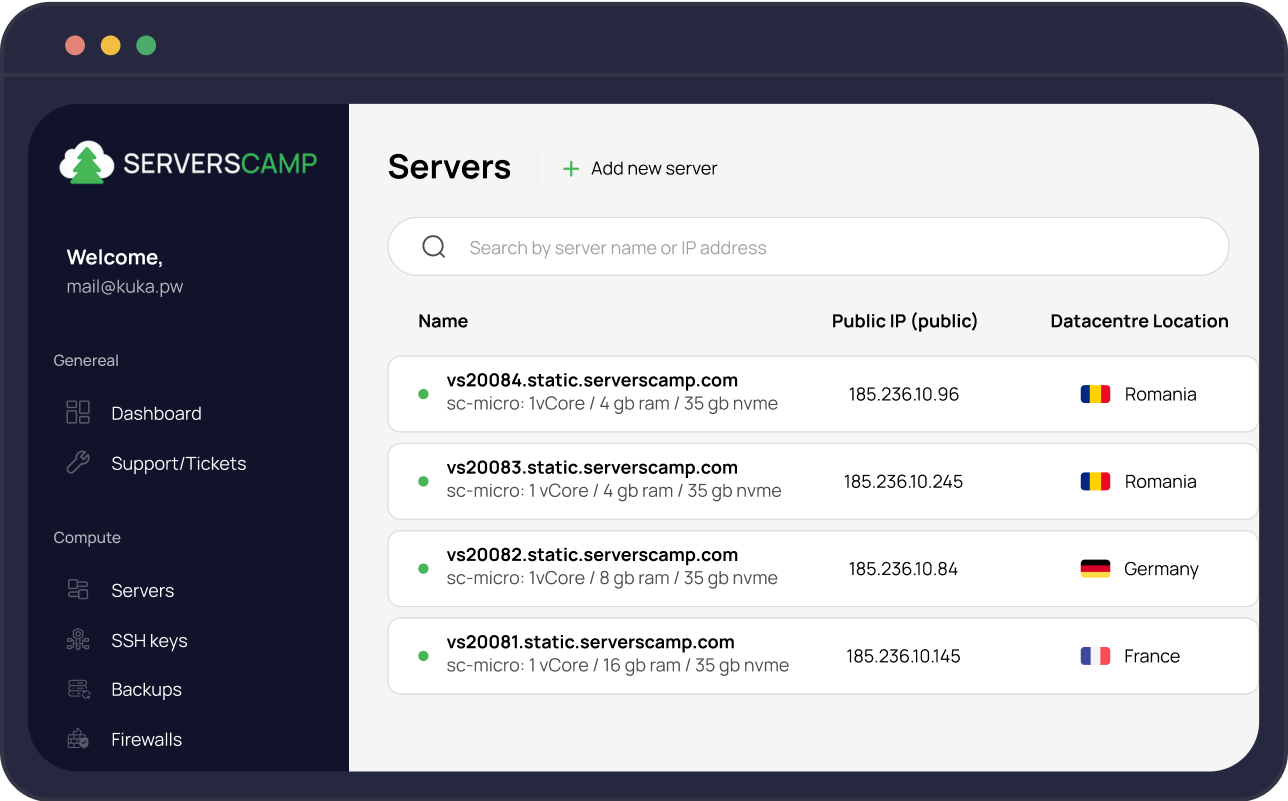This screenshot has height=801, width=1288.
Task: Click the magnifier icon in search bar
Action: pyautogui.click(x=434, y=247)
